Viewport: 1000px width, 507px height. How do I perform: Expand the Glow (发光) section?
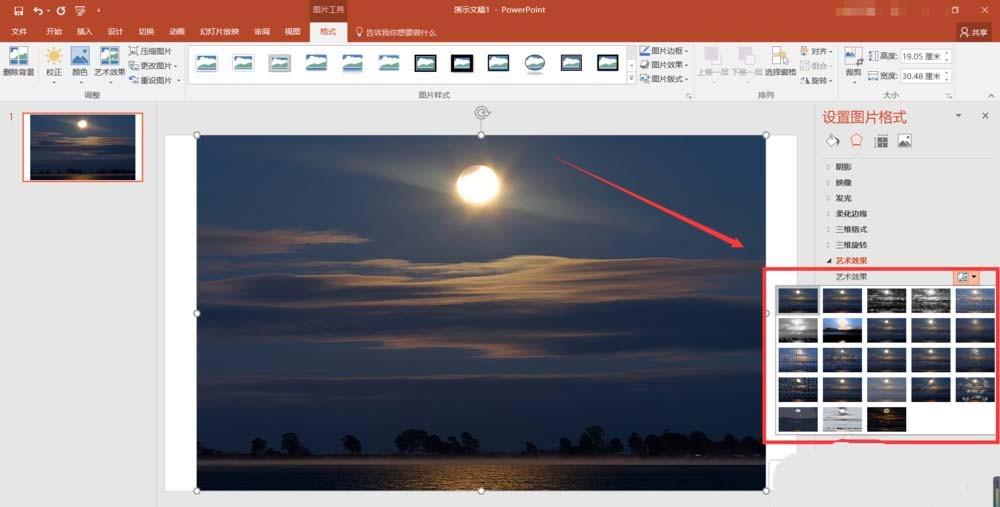[843, 198]
